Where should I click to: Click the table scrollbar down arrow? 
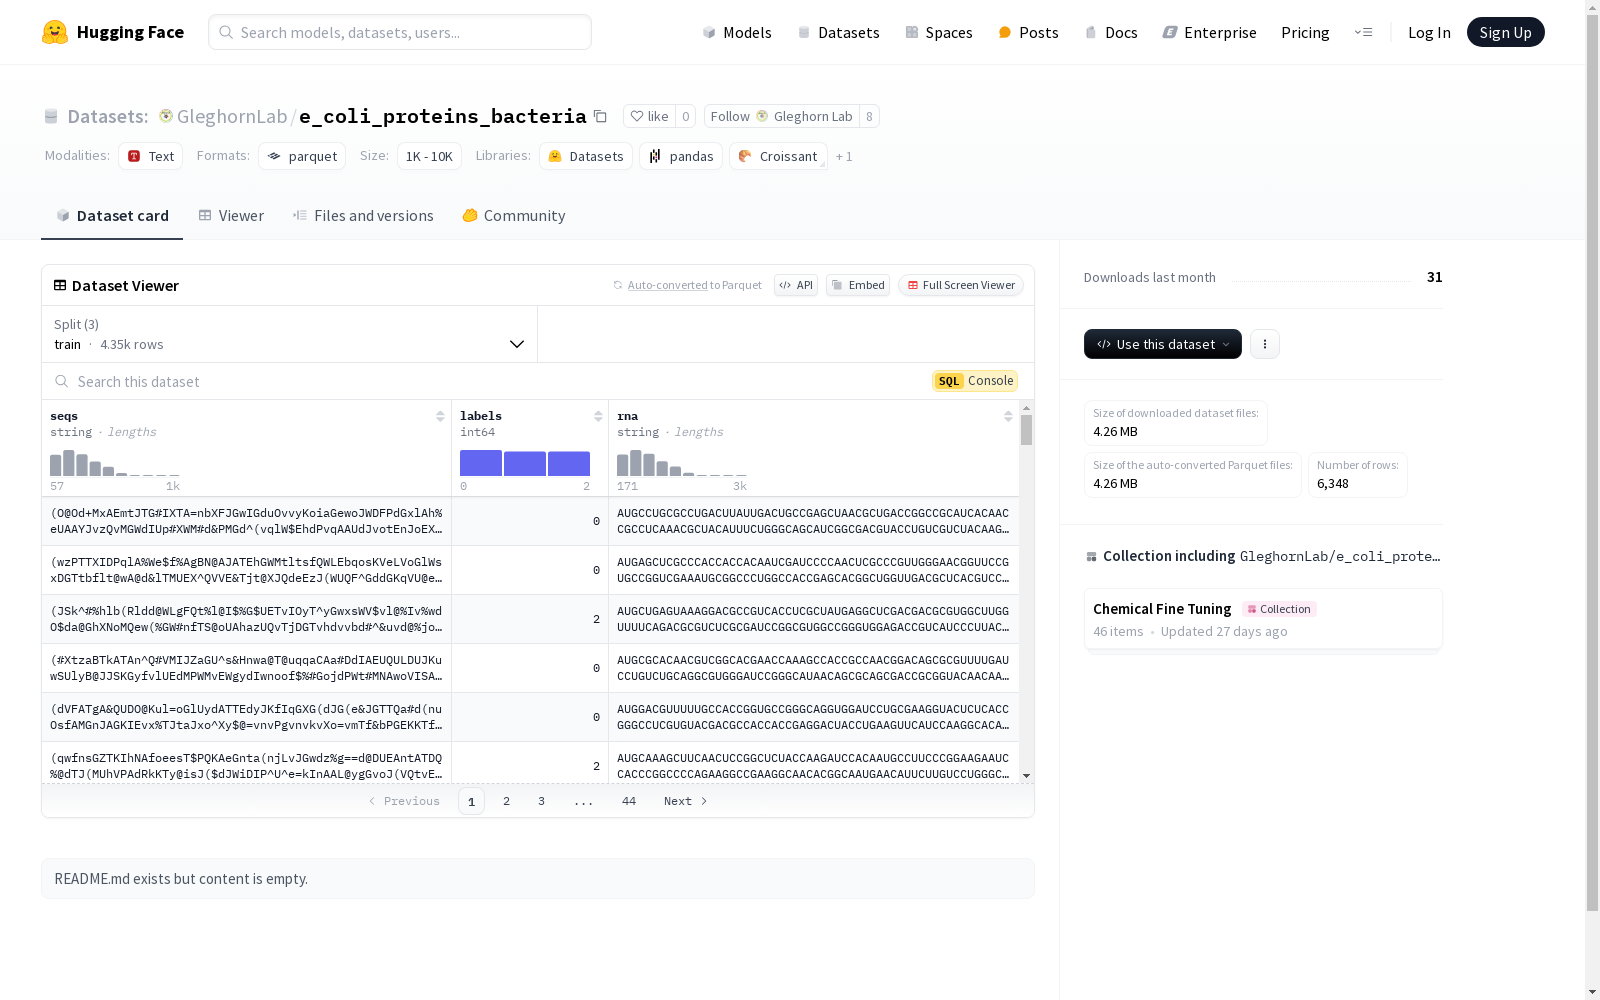[x=1026, y=776]
